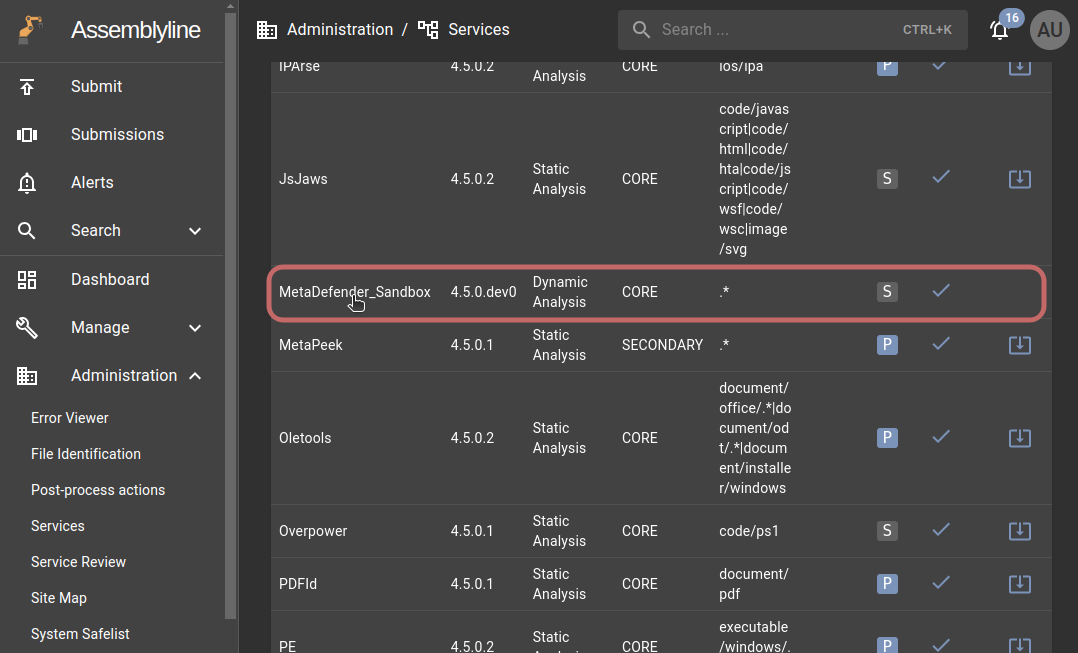Open the AU user avatar menu
Screen dimensions: 1078x653
click(1050, 30)
